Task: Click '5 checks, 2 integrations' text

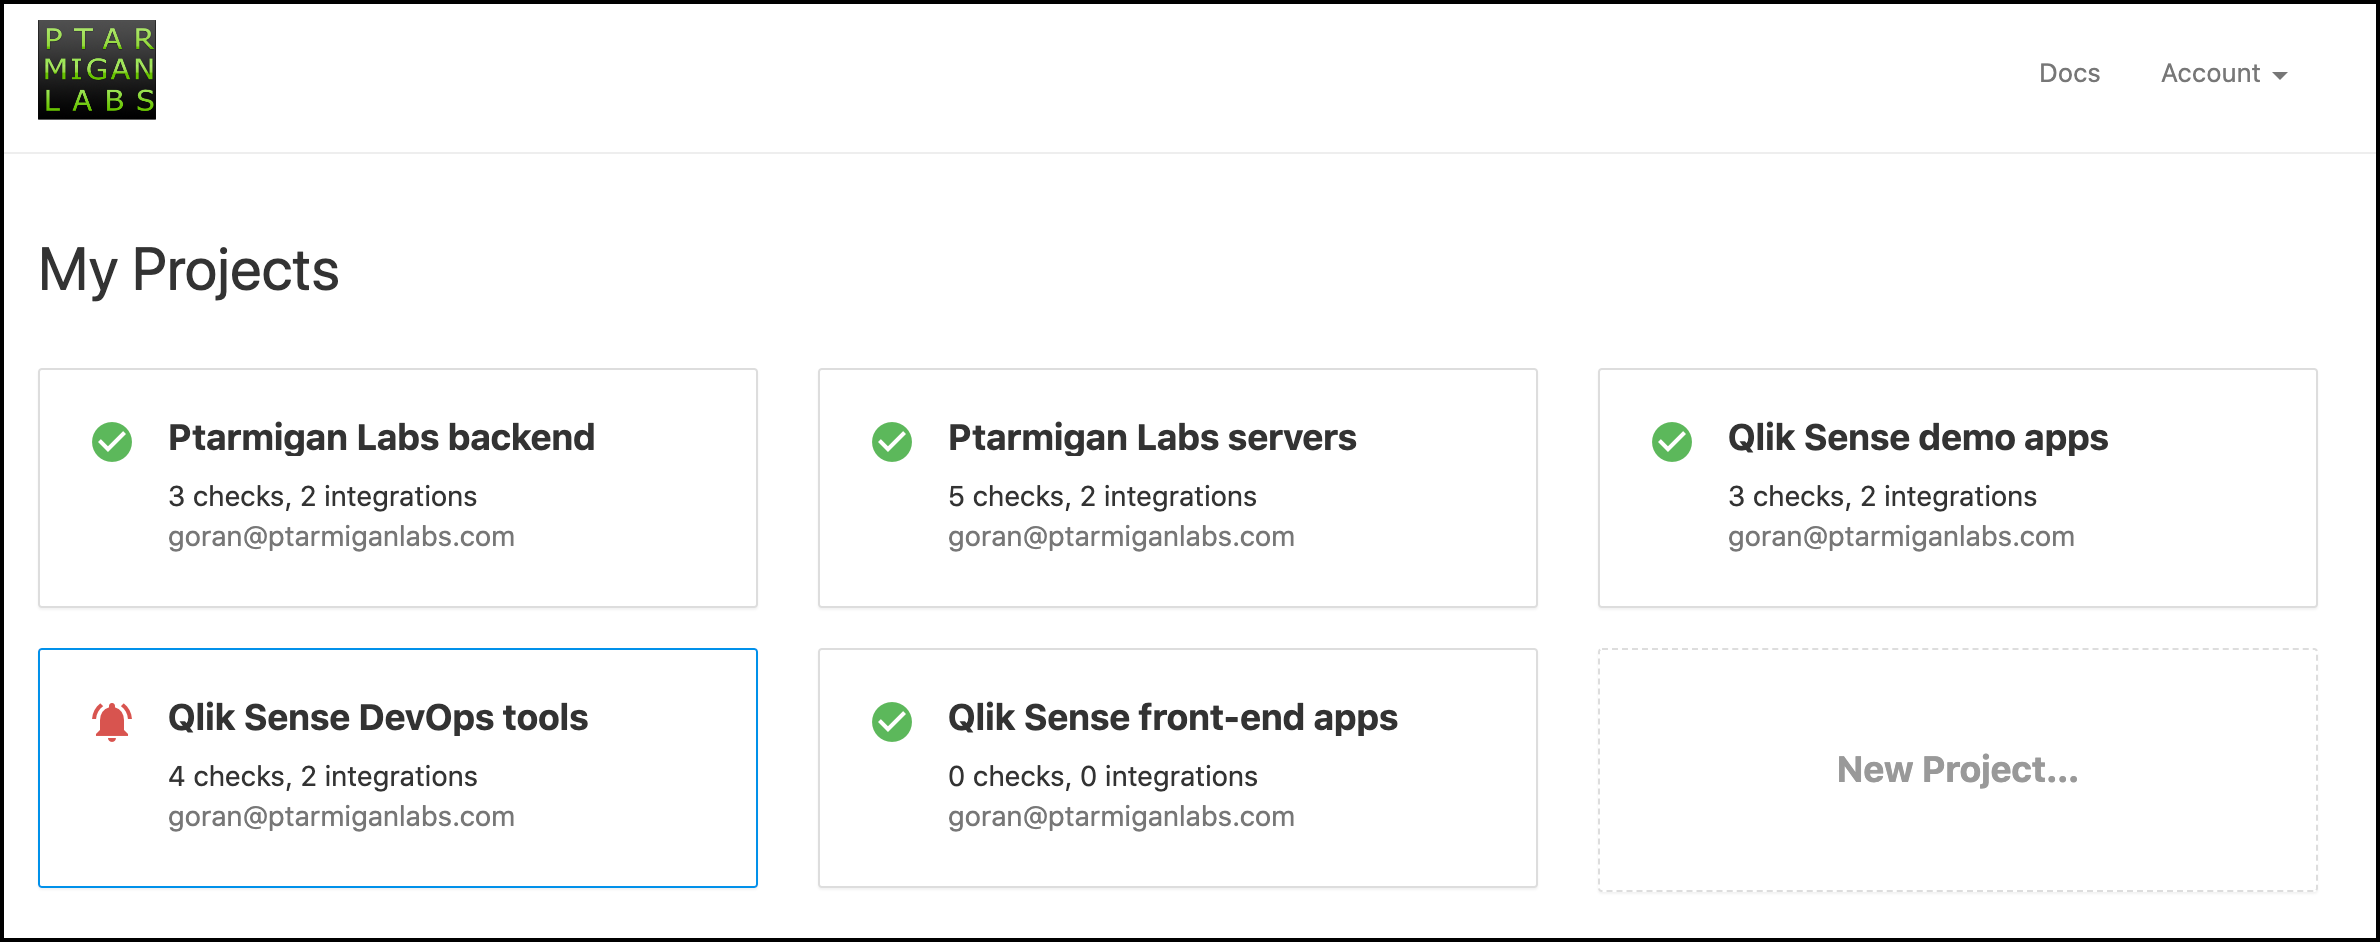Action: [x=1102, y=496]
